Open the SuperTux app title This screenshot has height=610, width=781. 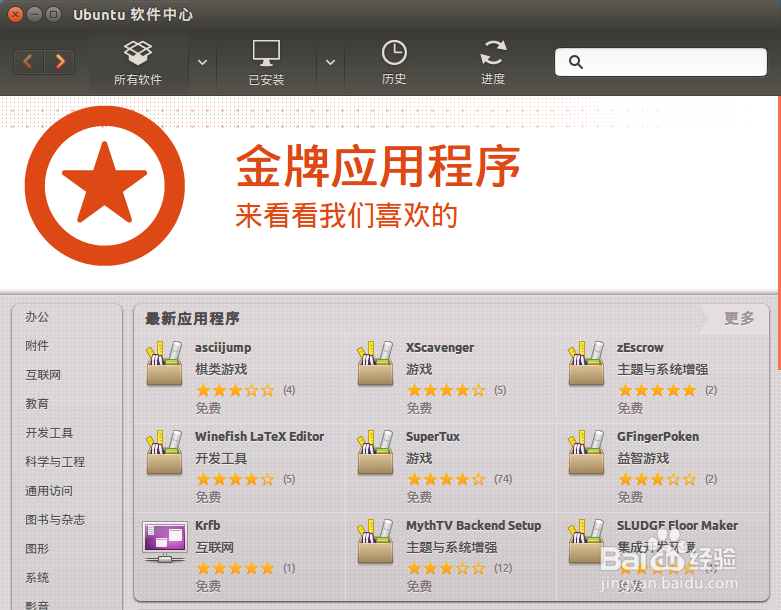point(433,437)
